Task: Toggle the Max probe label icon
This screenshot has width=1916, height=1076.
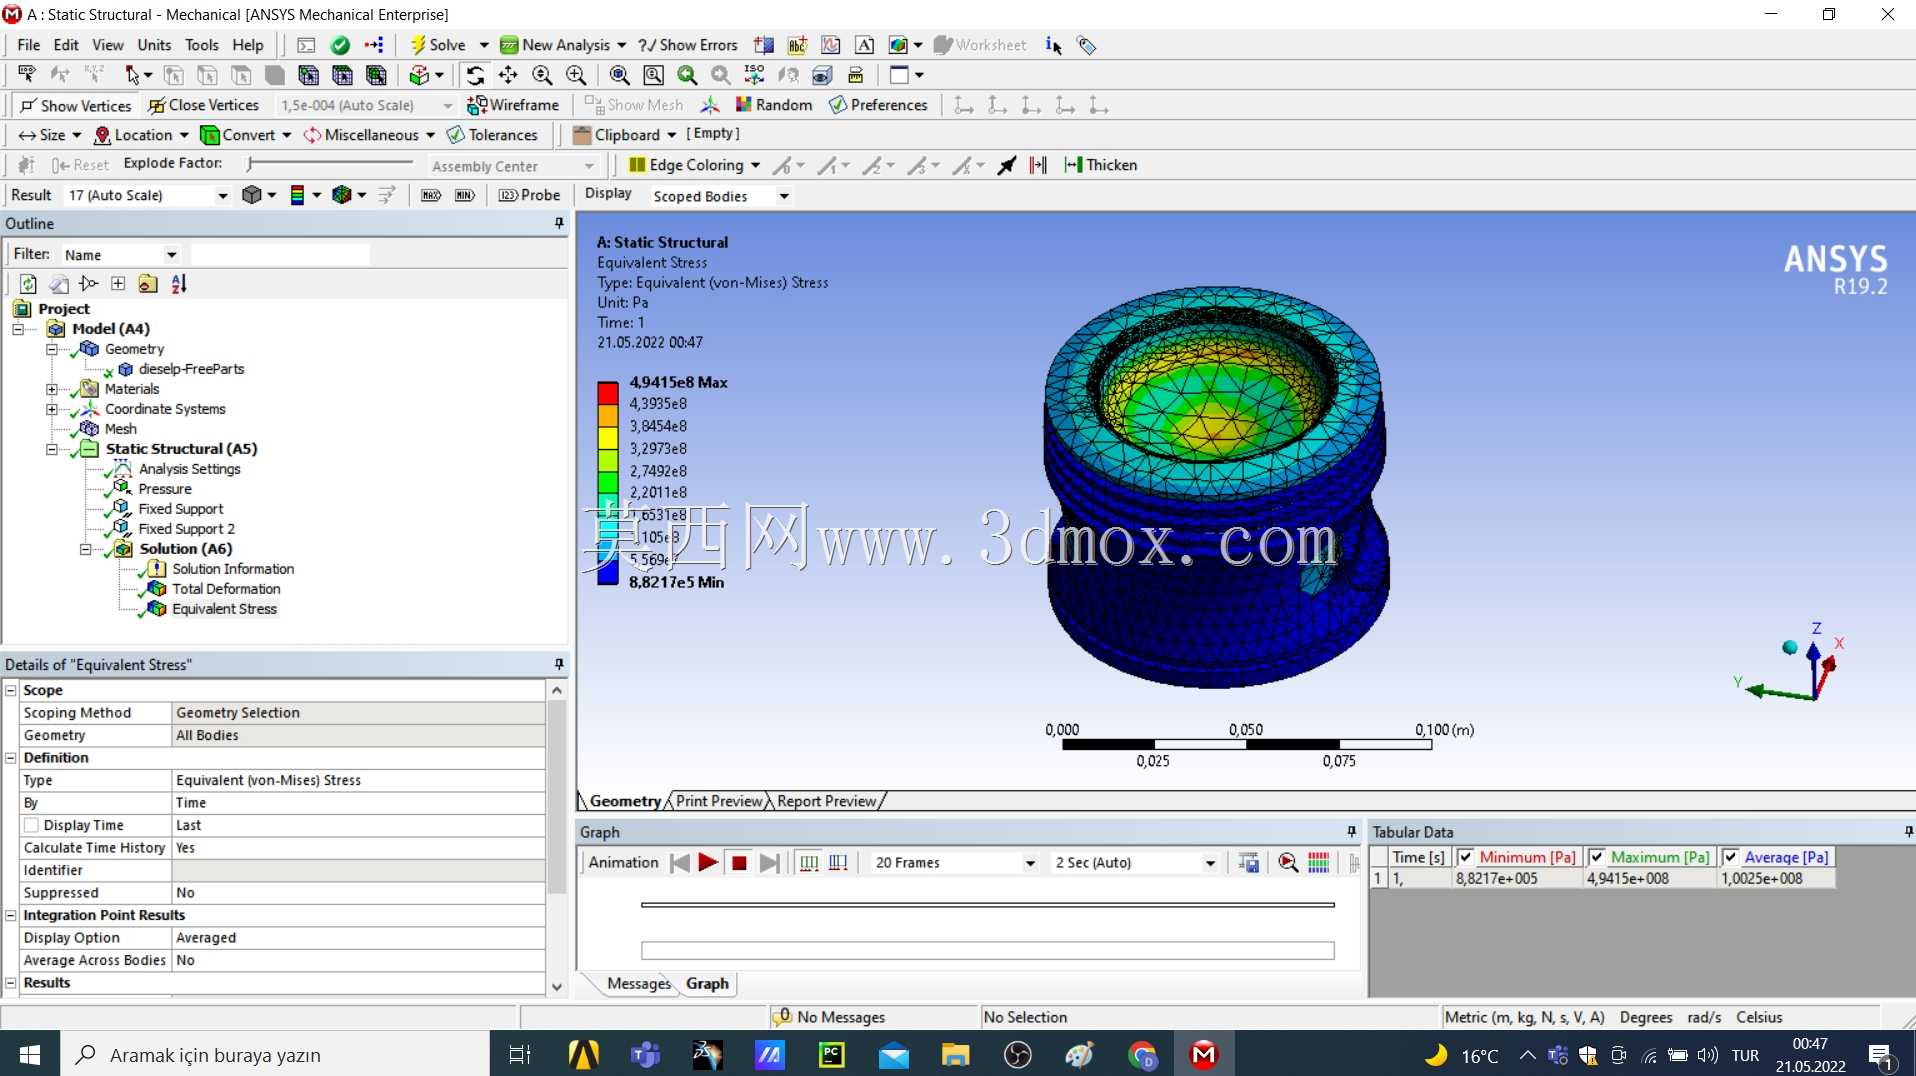Action: [431, 195]
